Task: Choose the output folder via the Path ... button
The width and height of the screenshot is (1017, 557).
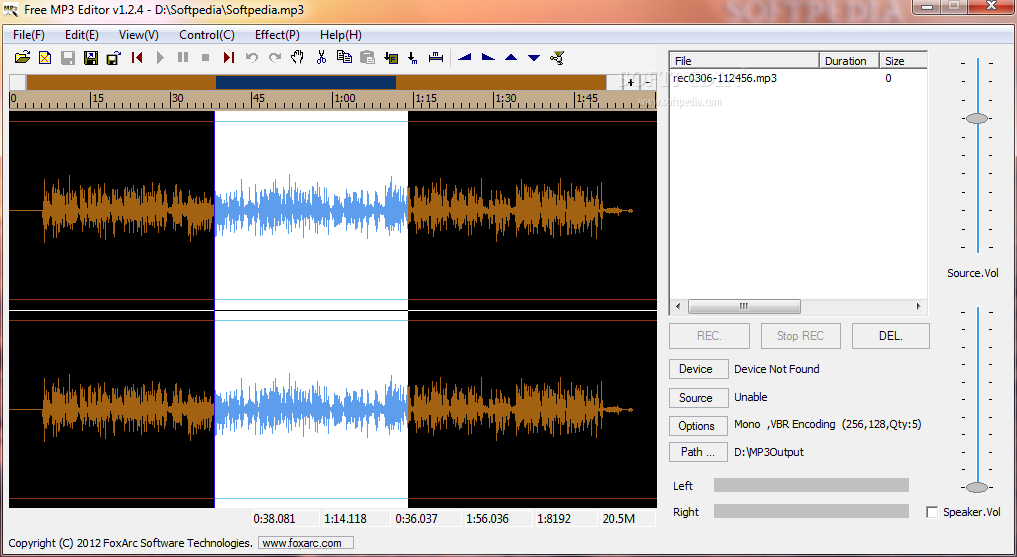Action: tap(698, 452)
